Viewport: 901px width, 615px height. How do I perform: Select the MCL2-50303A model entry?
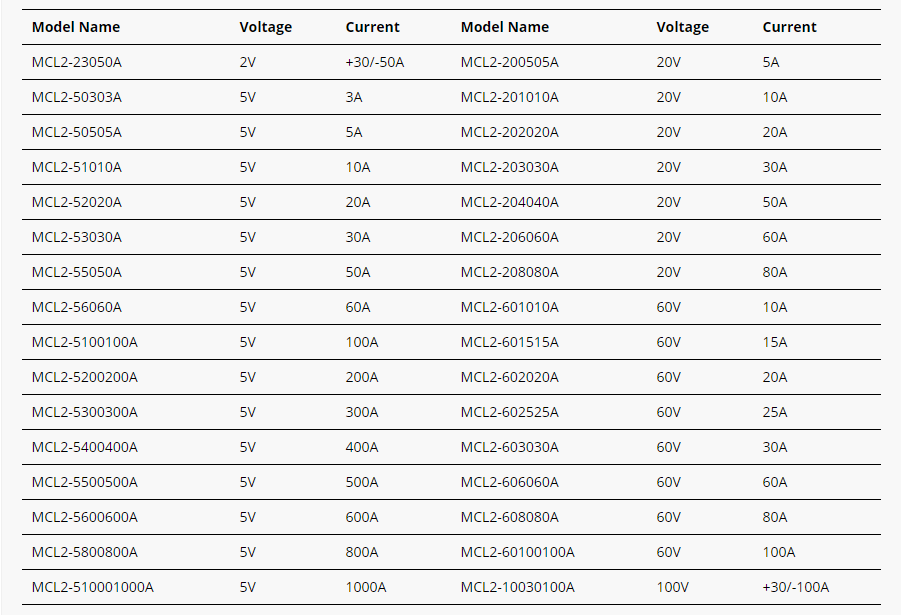(77, 97)
